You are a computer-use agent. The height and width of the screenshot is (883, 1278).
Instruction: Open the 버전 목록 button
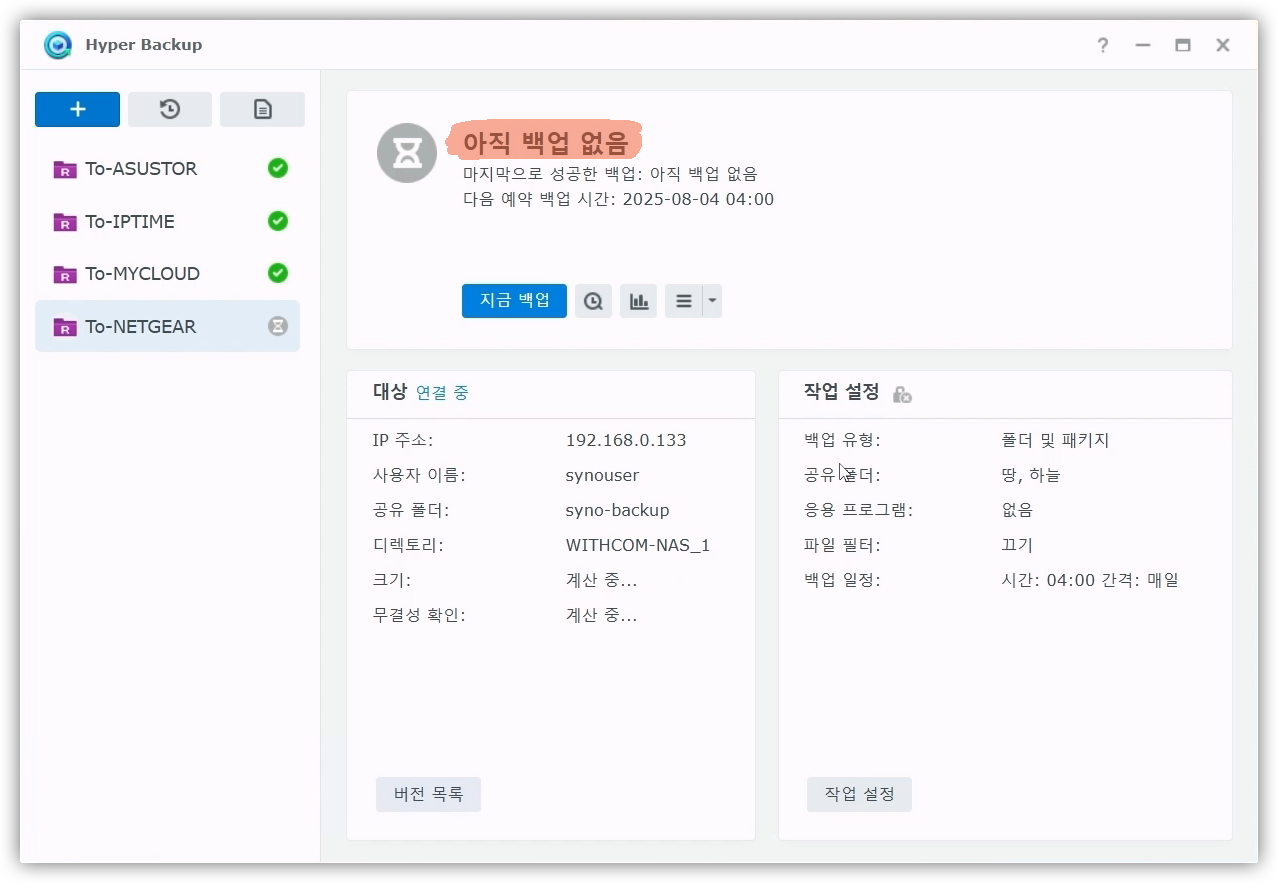pyautogui.click(x=428, y=795)
